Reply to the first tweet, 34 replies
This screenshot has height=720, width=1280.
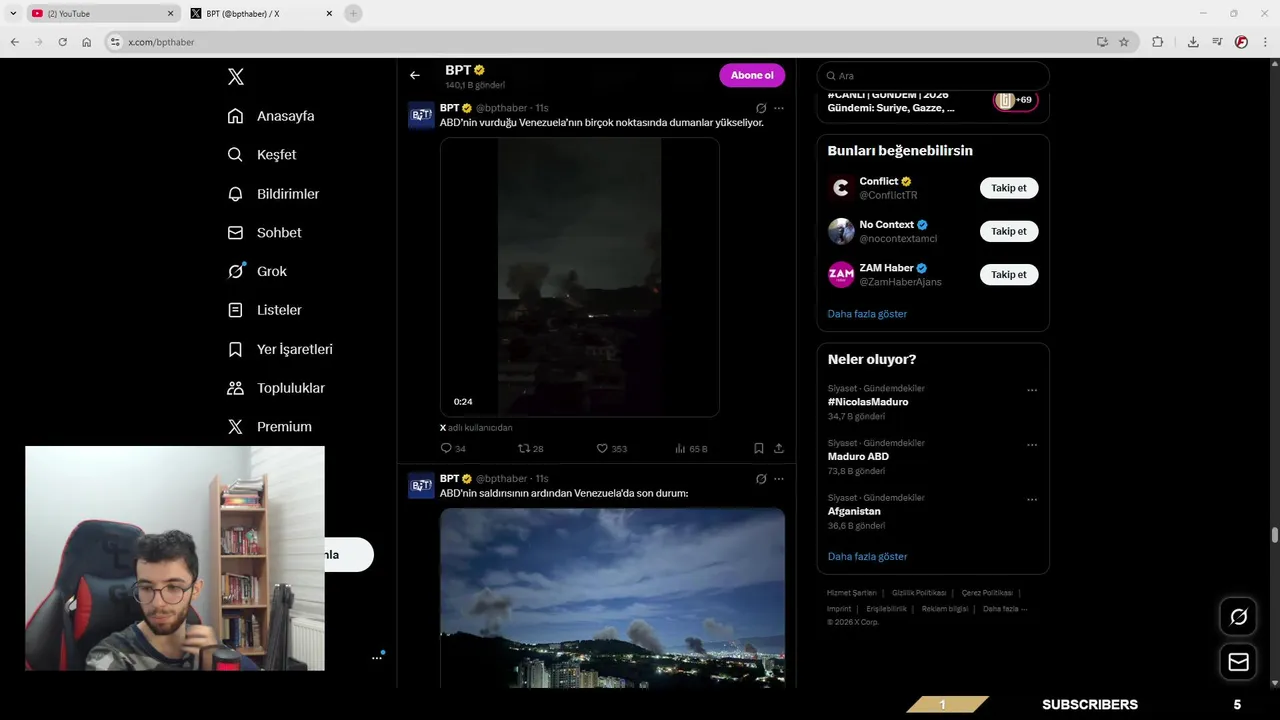453,449
